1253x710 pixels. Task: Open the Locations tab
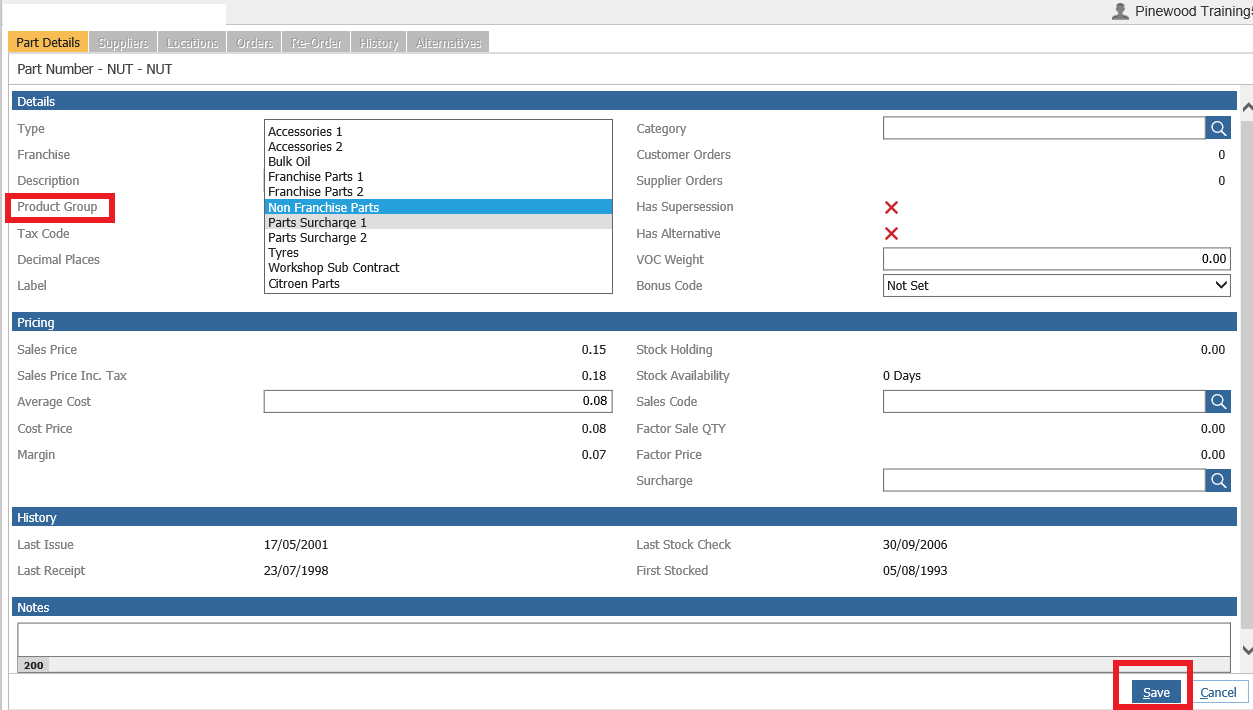pos(192,42)
